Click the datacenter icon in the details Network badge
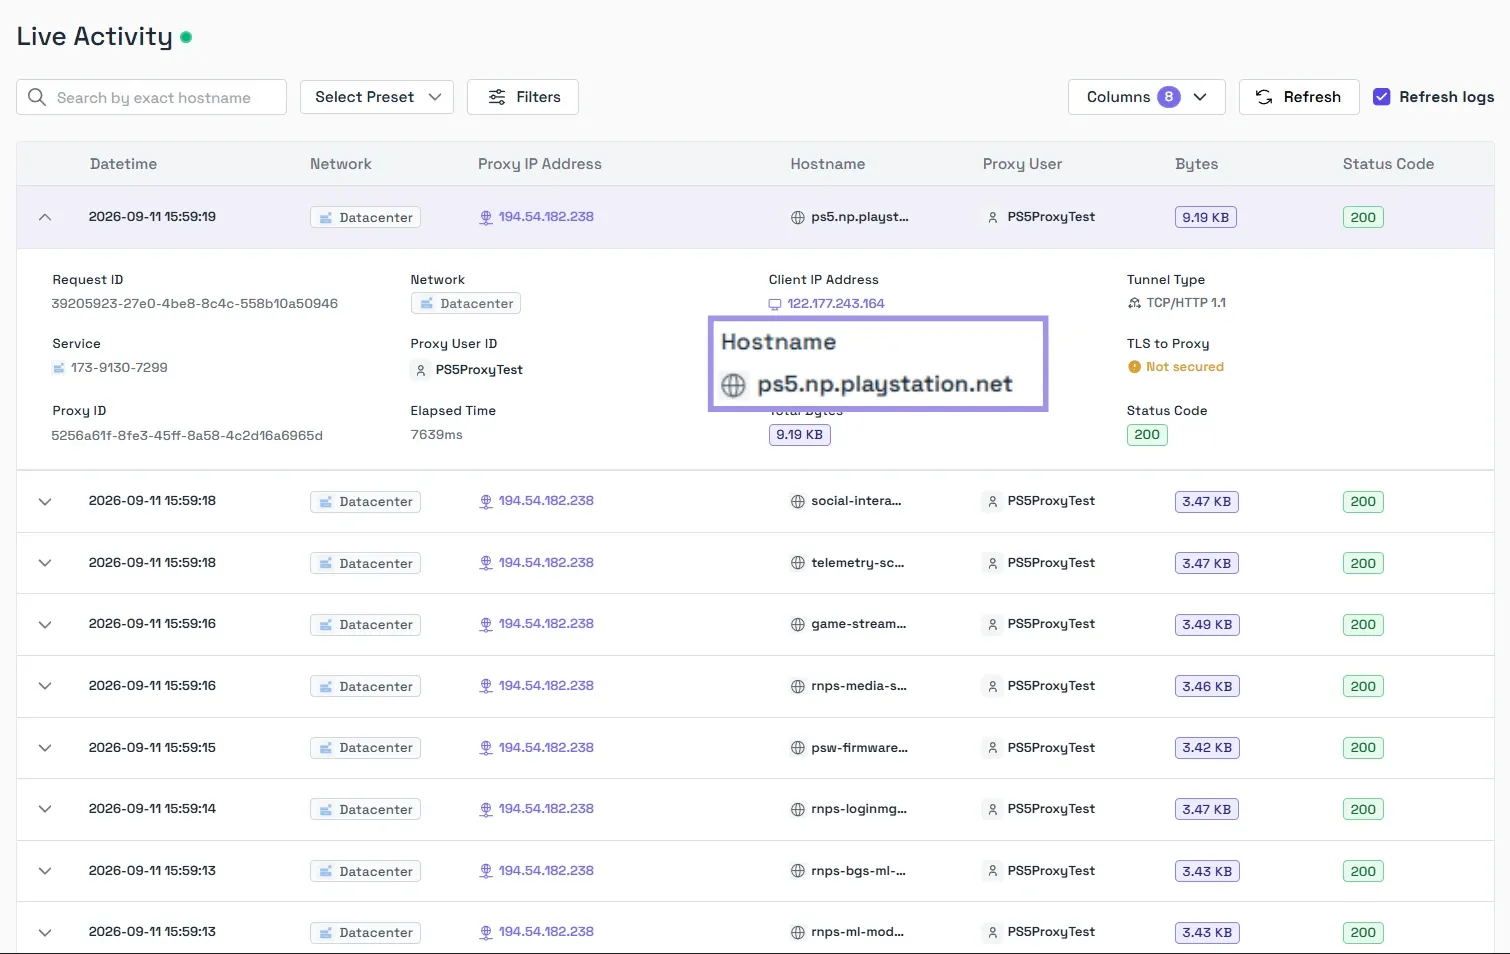Image resolution: width=1510 pixels, height=954 pixels. click(x=427, y=303)
